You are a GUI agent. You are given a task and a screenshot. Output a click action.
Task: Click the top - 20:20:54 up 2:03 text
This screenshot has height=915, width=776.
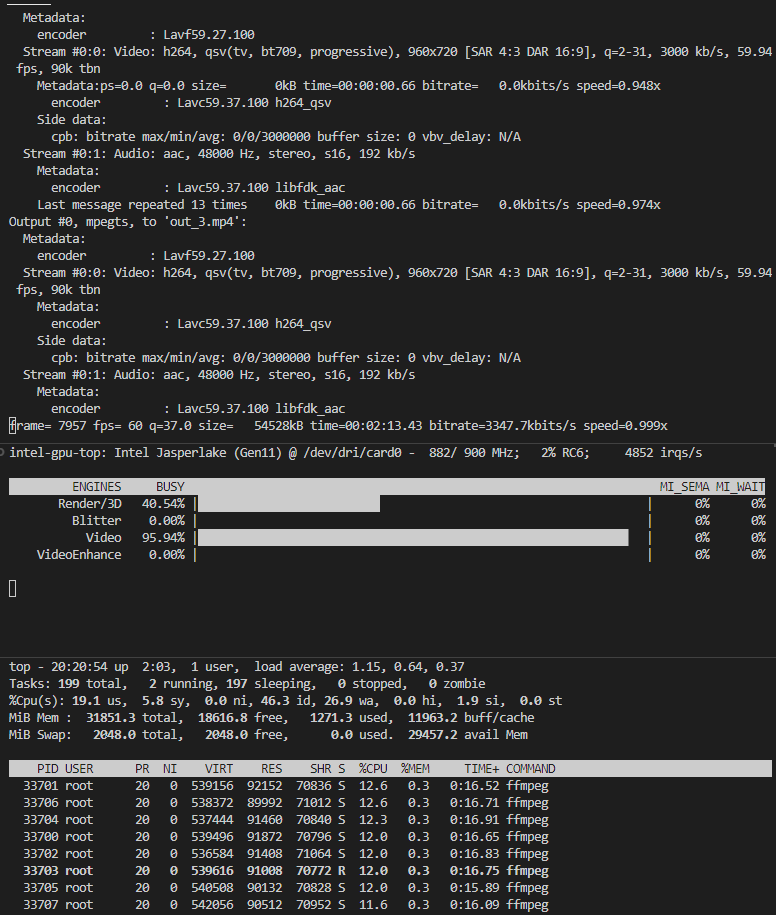[92, 666]
